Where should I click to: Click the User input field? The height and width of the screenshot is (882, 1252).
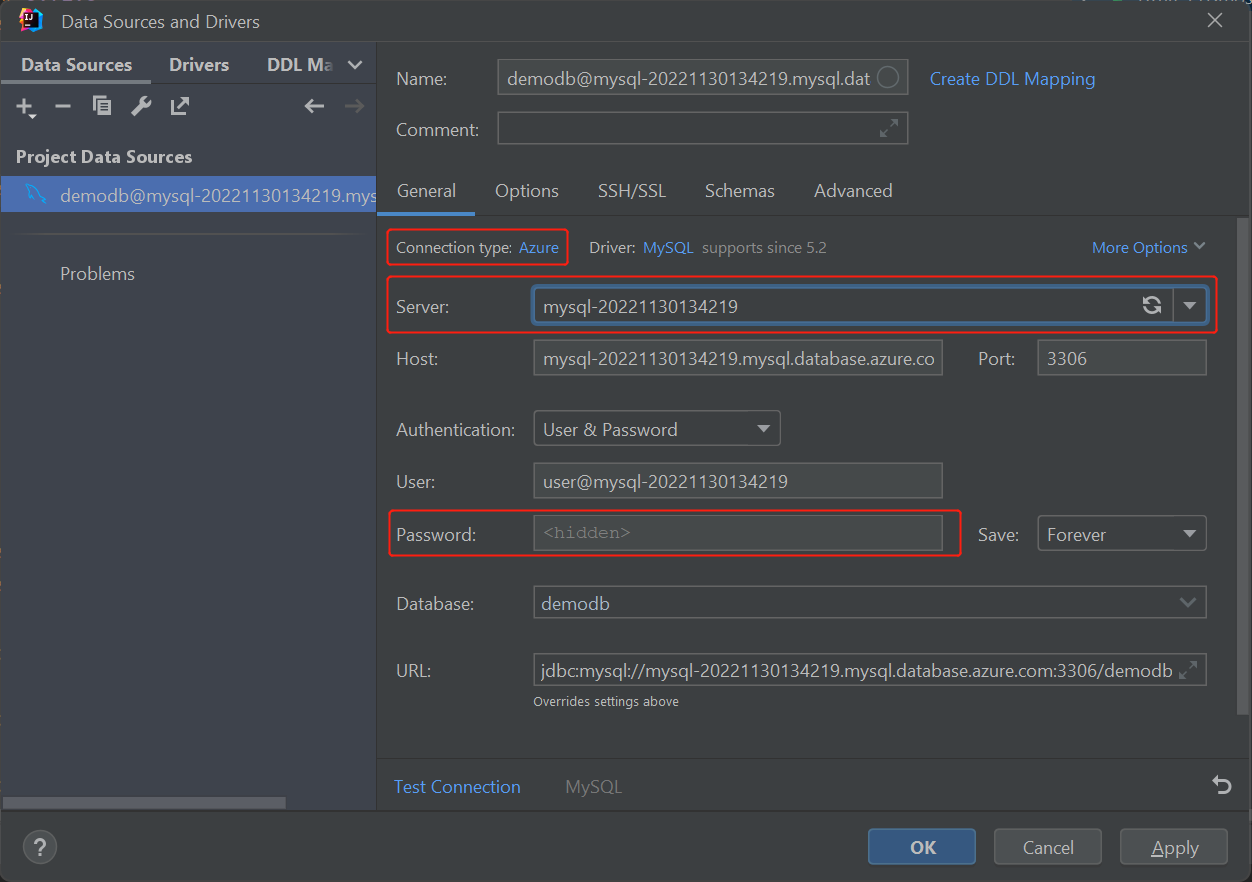(x=738, y=481)
